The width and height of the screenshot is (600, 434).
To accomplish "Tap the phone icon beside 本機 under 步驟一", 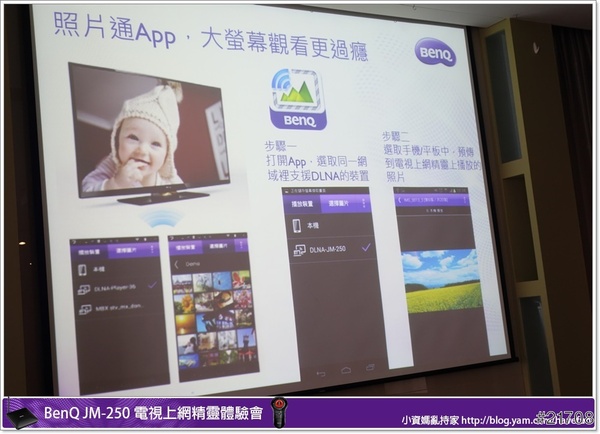I will 297,225.
